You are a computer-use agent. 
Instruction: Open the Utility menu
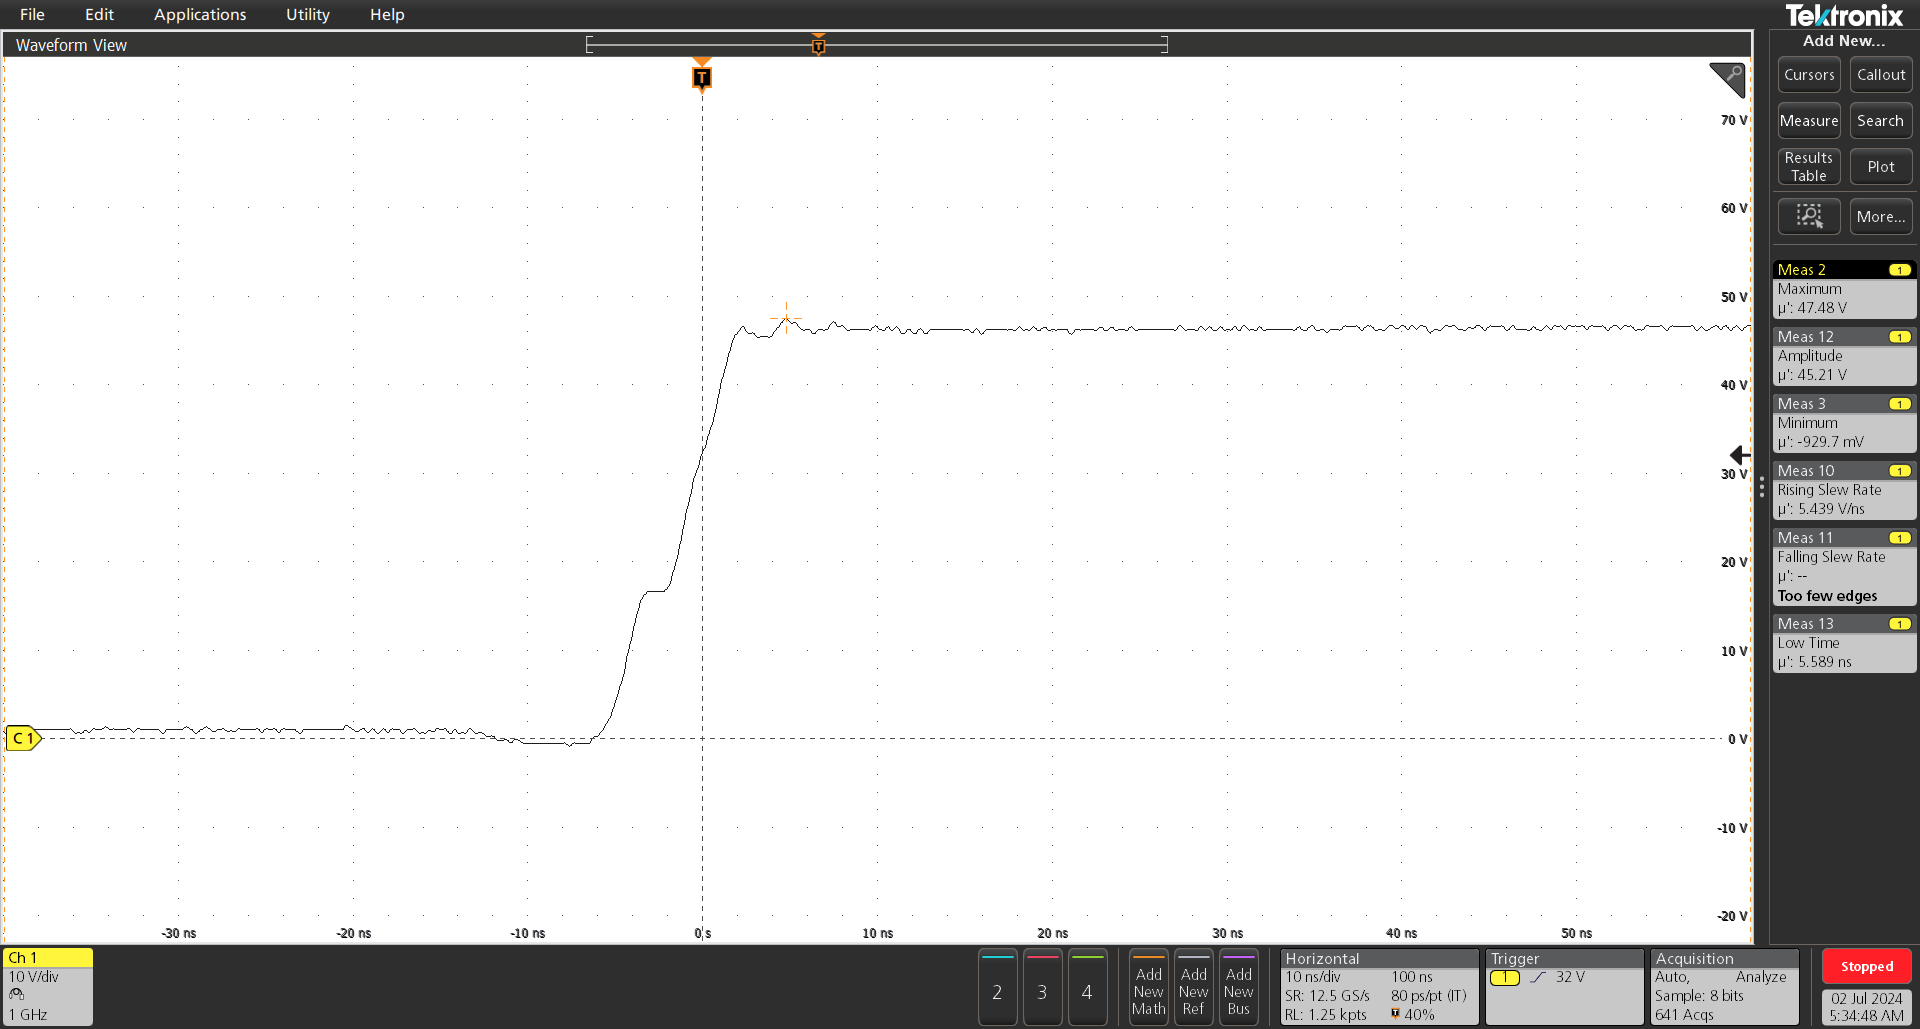tap(307, 14)
